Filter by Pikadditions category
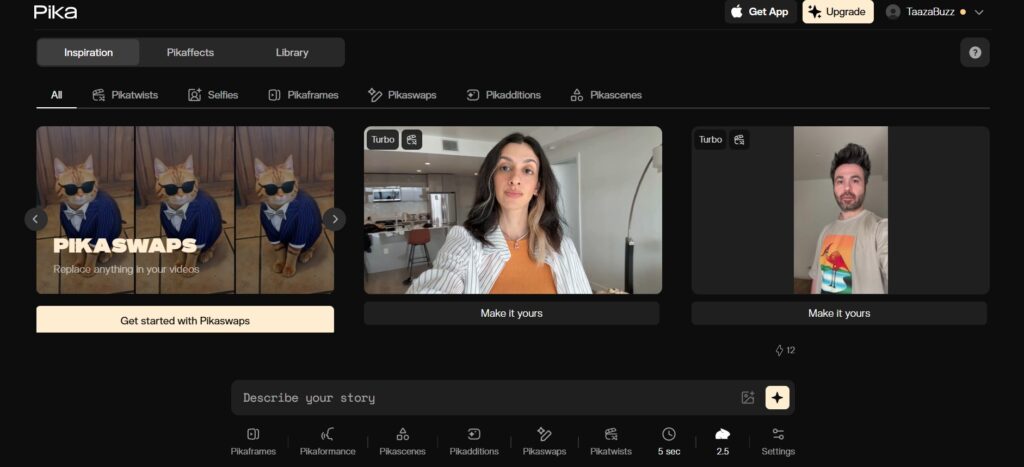 click(x=504, y=95)
